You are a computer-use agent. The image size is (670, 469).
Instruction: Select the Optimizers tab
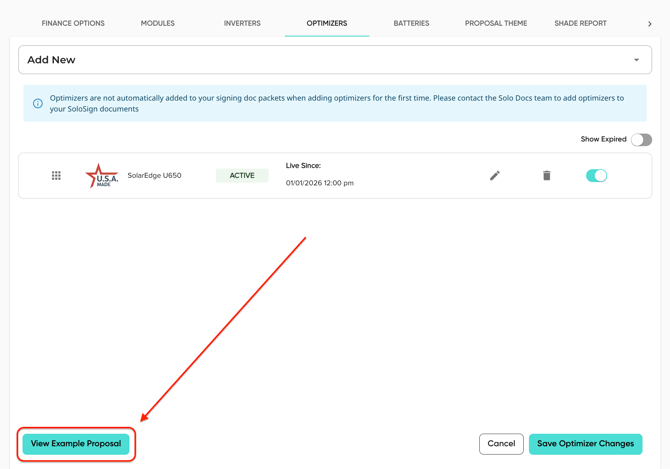327,23
